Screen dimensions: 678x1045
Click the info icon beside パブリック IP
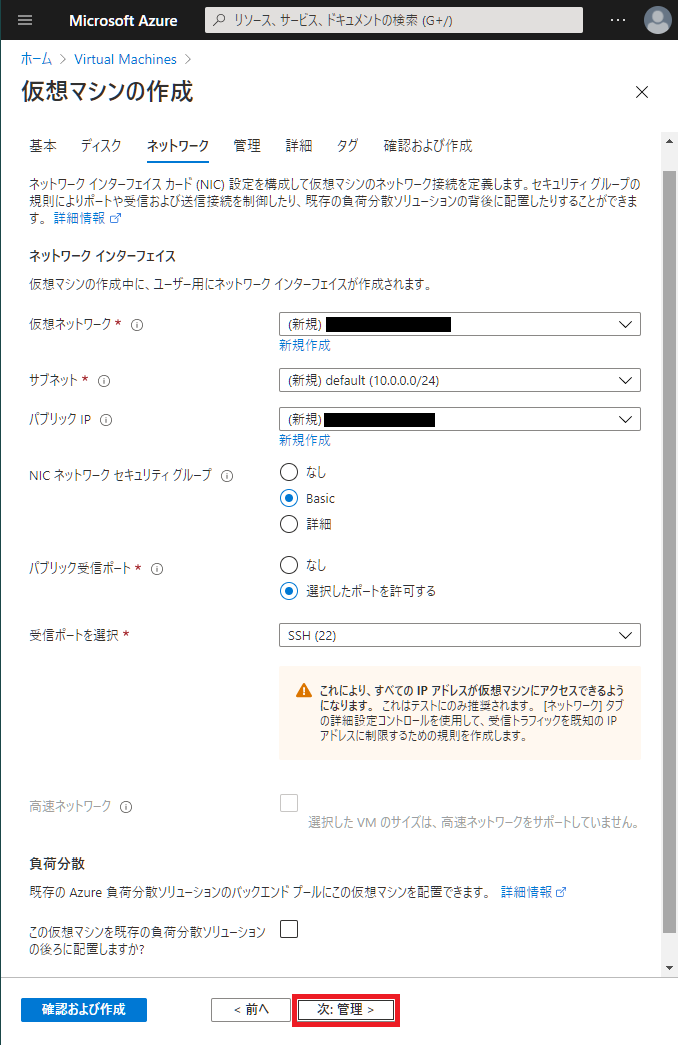coord(106,420)
